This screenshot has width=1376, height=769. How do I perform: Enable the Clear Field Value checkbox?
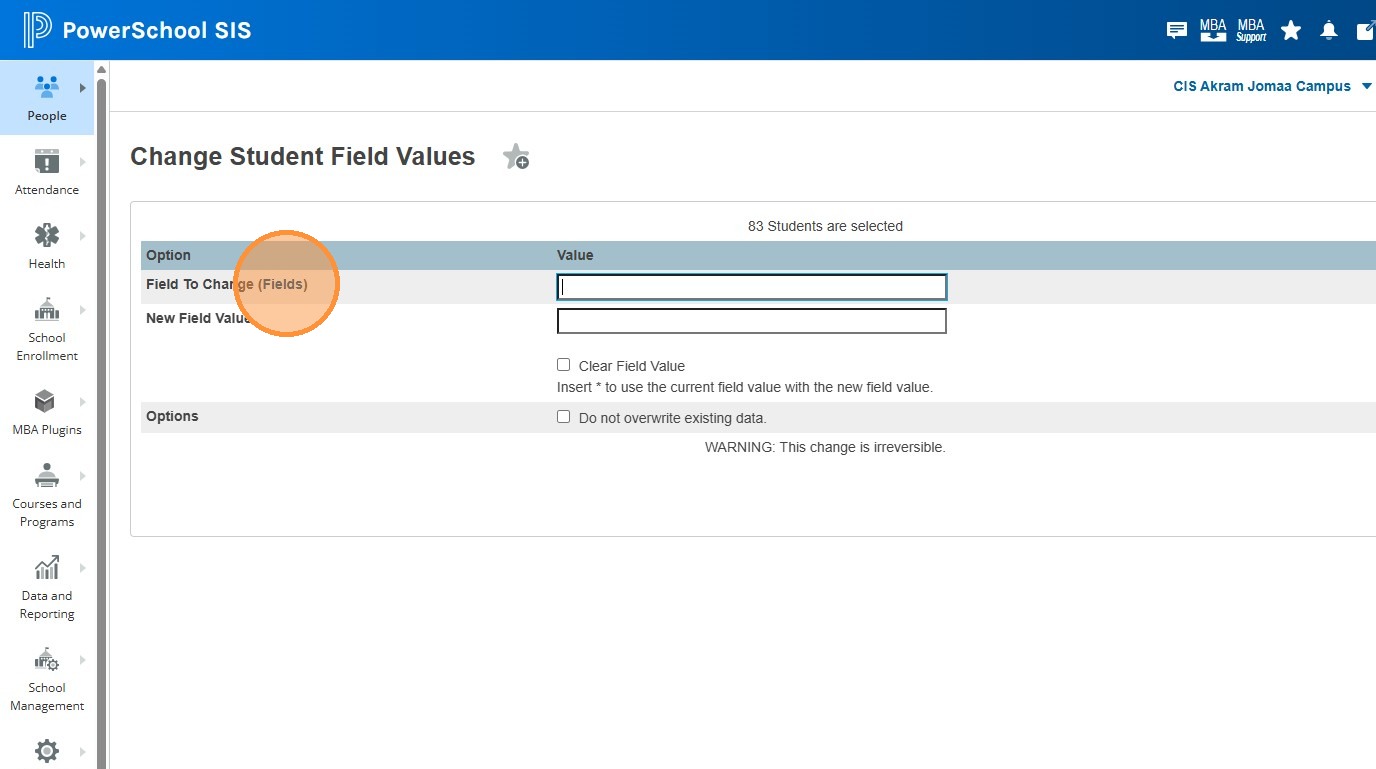[x=564, y=365]
